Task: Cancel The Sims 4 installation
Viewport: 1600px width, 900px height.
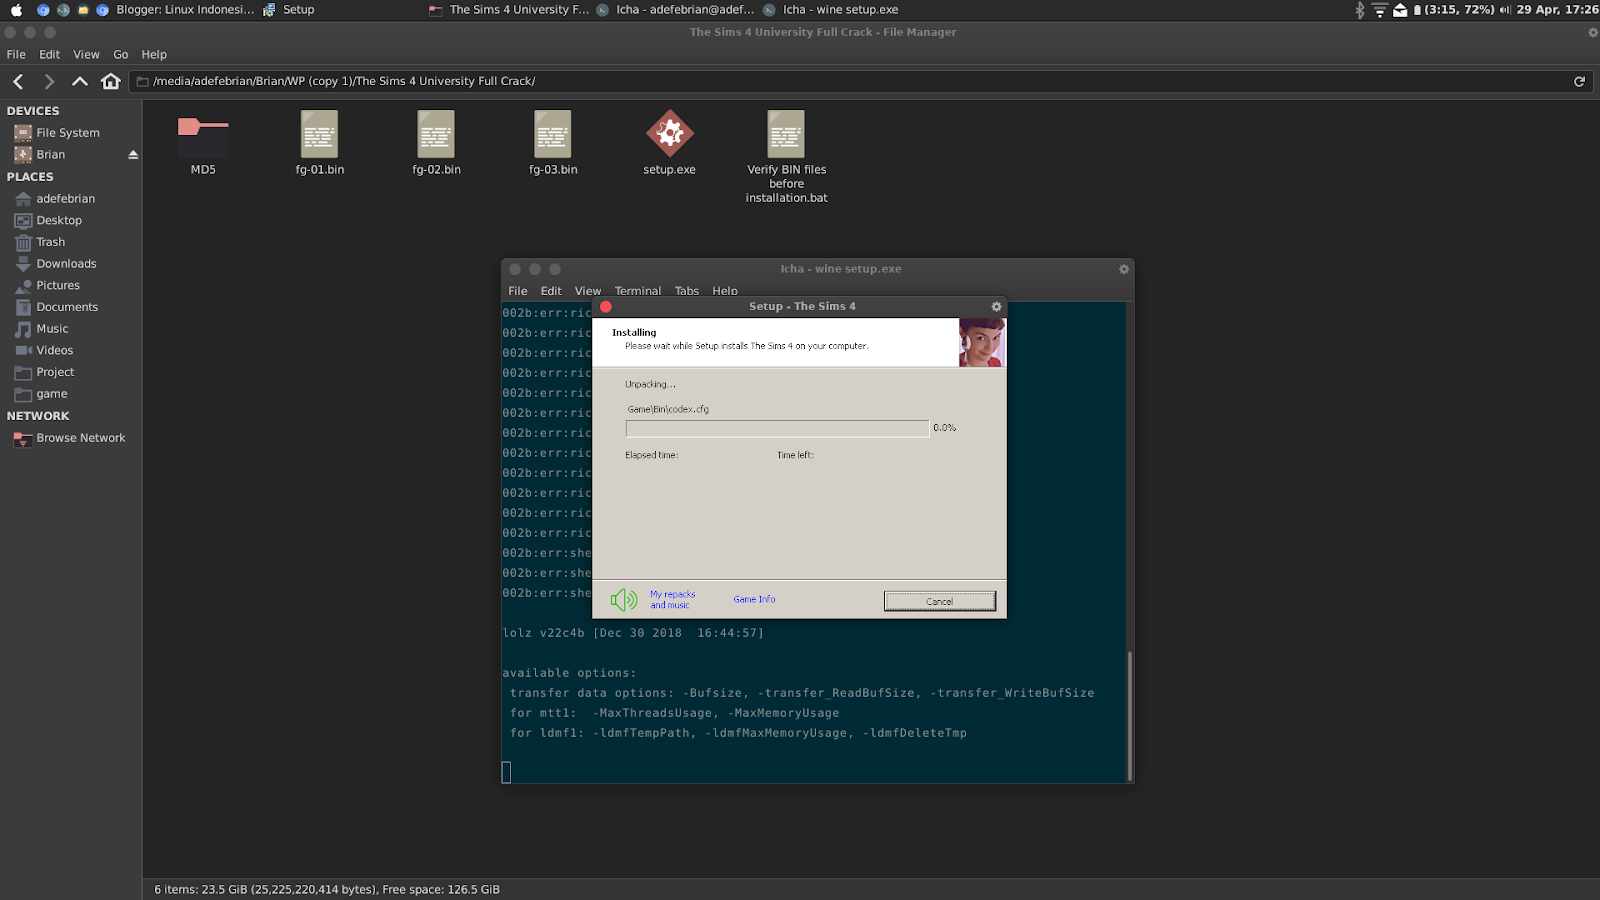Action: point(938,600)
